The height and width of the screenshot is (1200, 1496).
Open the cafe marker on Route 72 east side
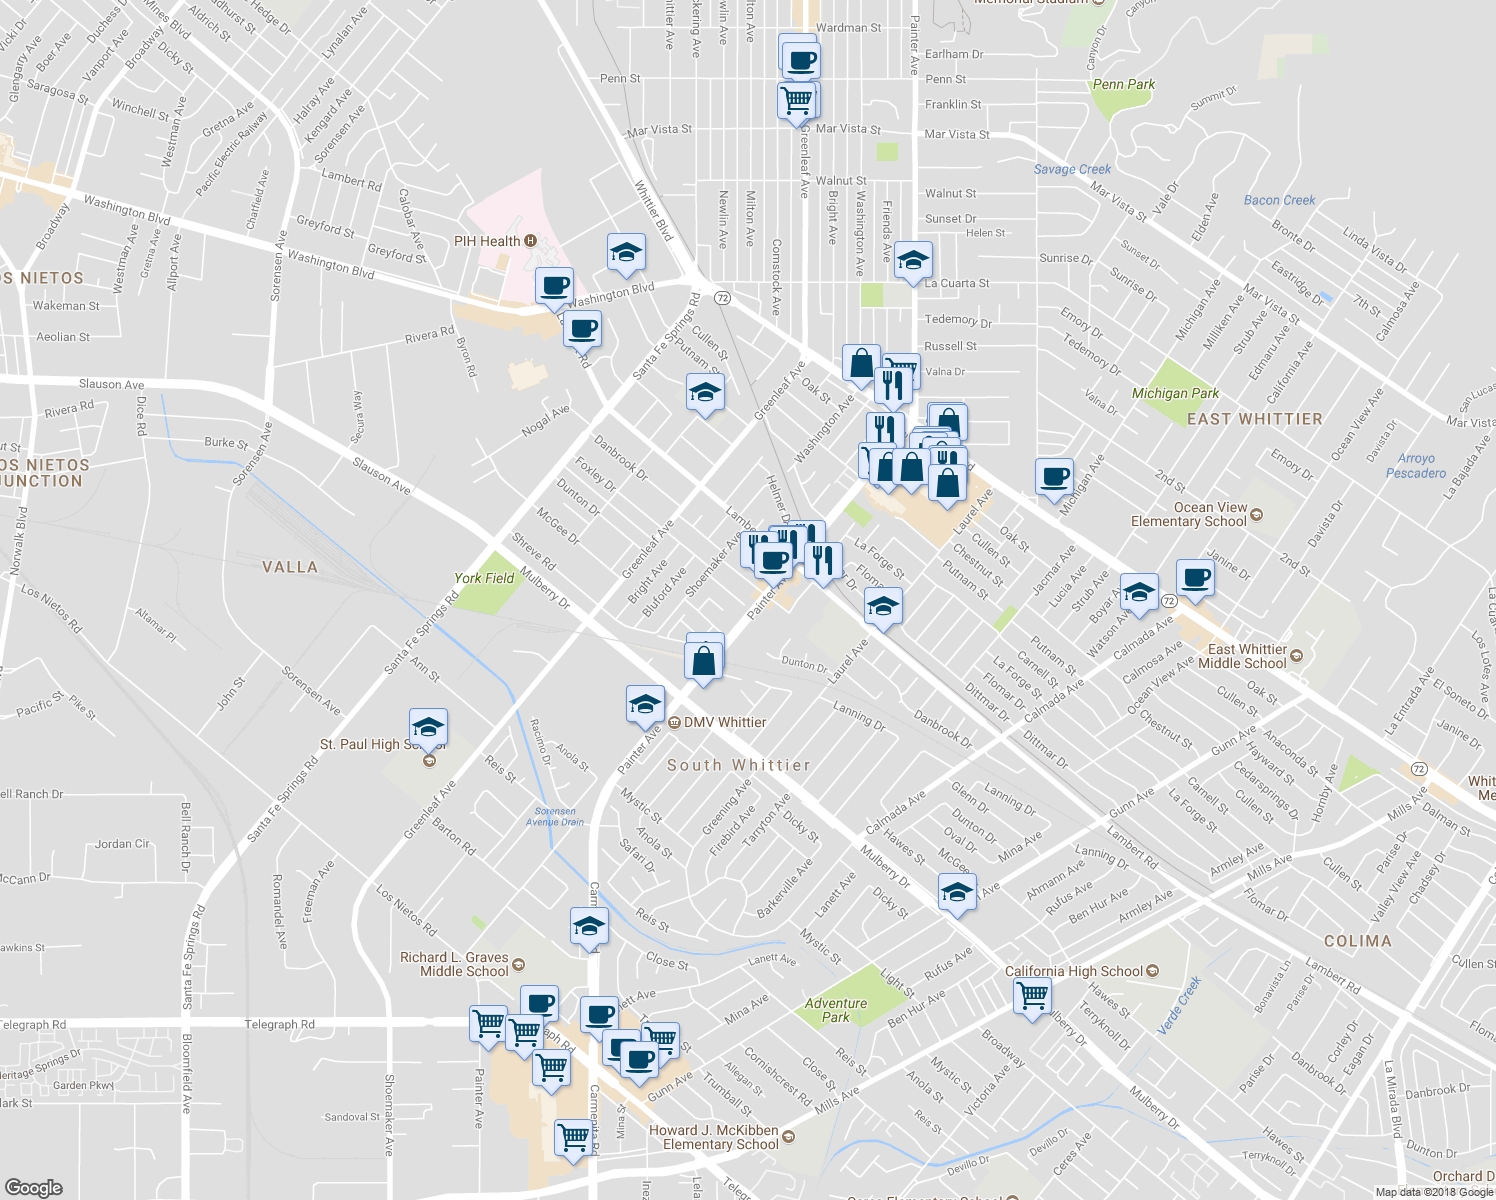(x=1196, y=578)
